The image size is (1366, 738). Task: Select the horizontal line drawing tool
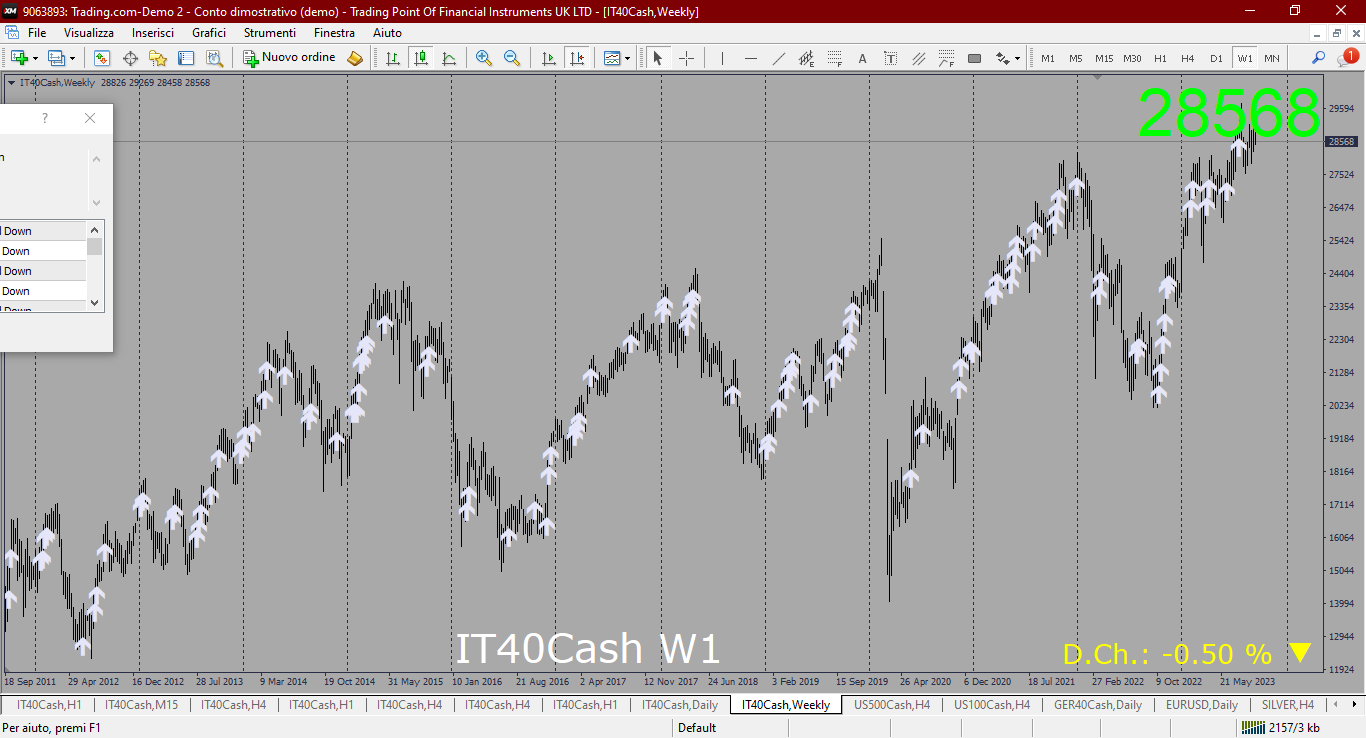click(x=750, y=58)
